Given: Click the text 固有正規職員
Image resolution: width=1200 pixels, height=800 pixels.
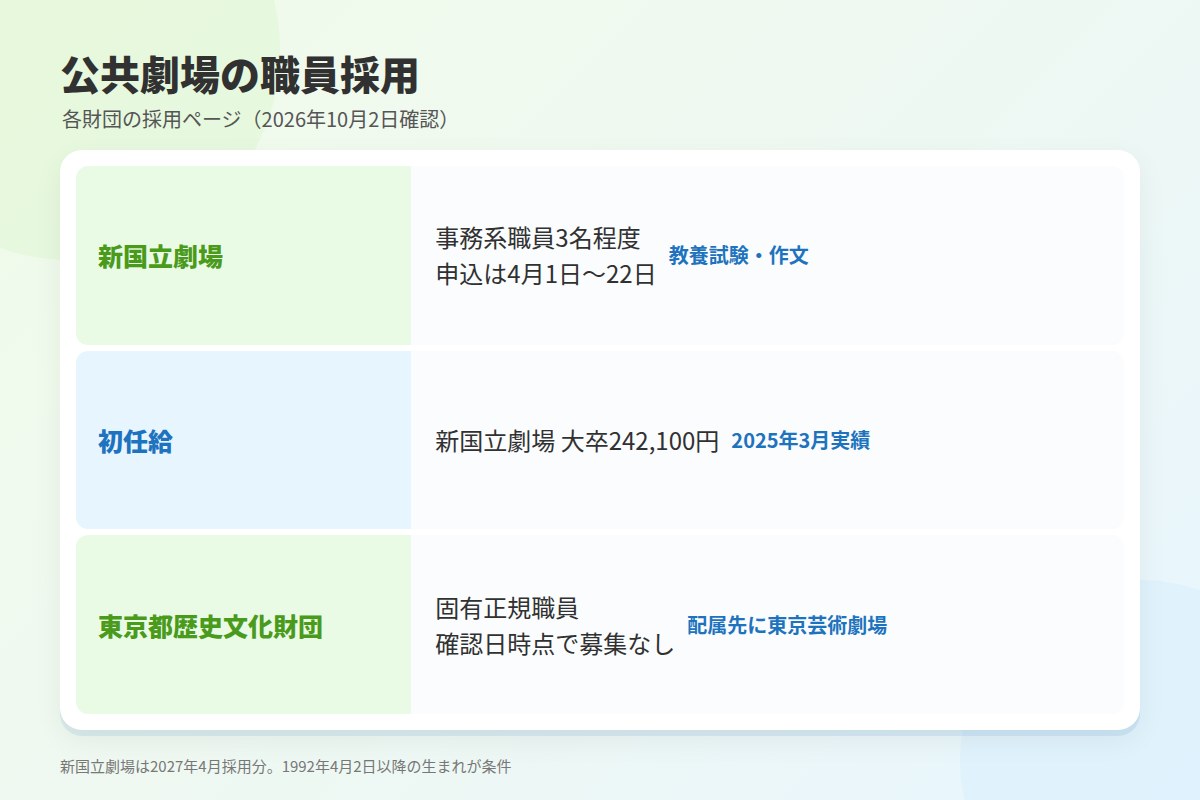Looking at the screenshot, I should click(507, 608).
